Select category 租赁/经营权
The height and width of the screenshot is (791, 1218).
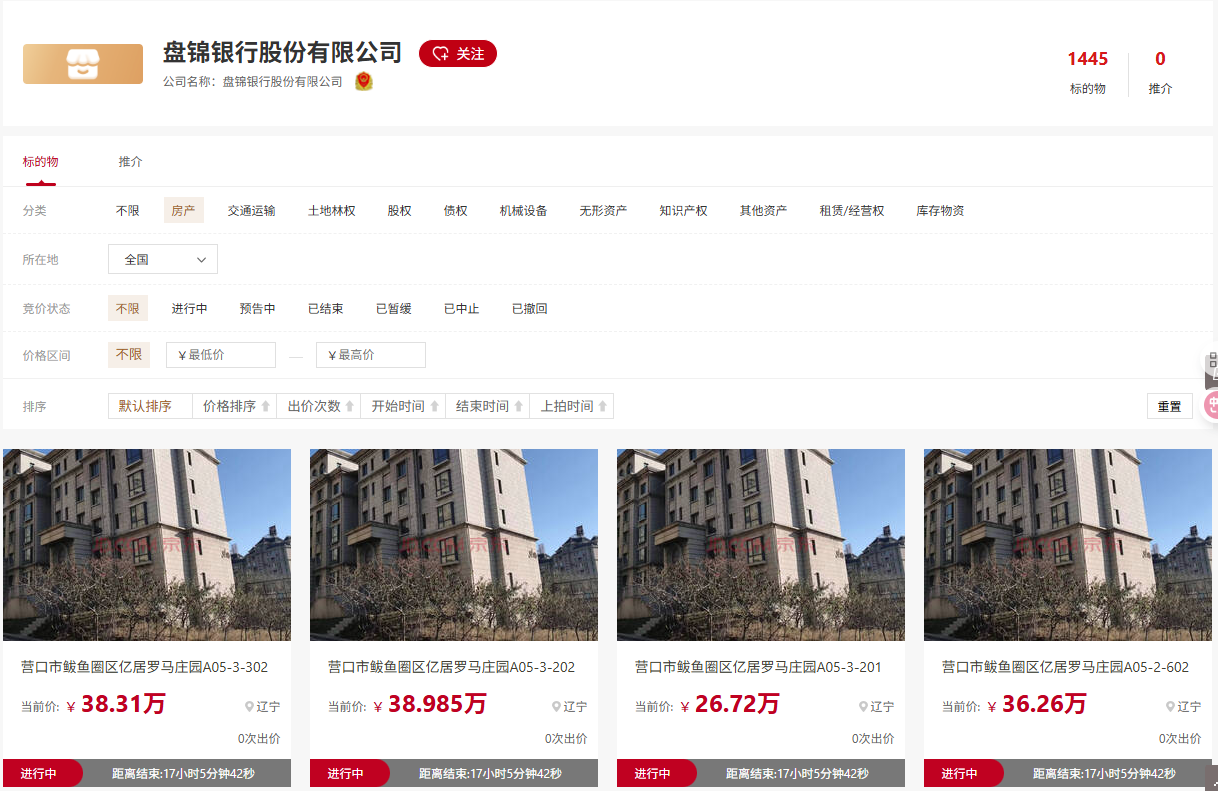852,211
